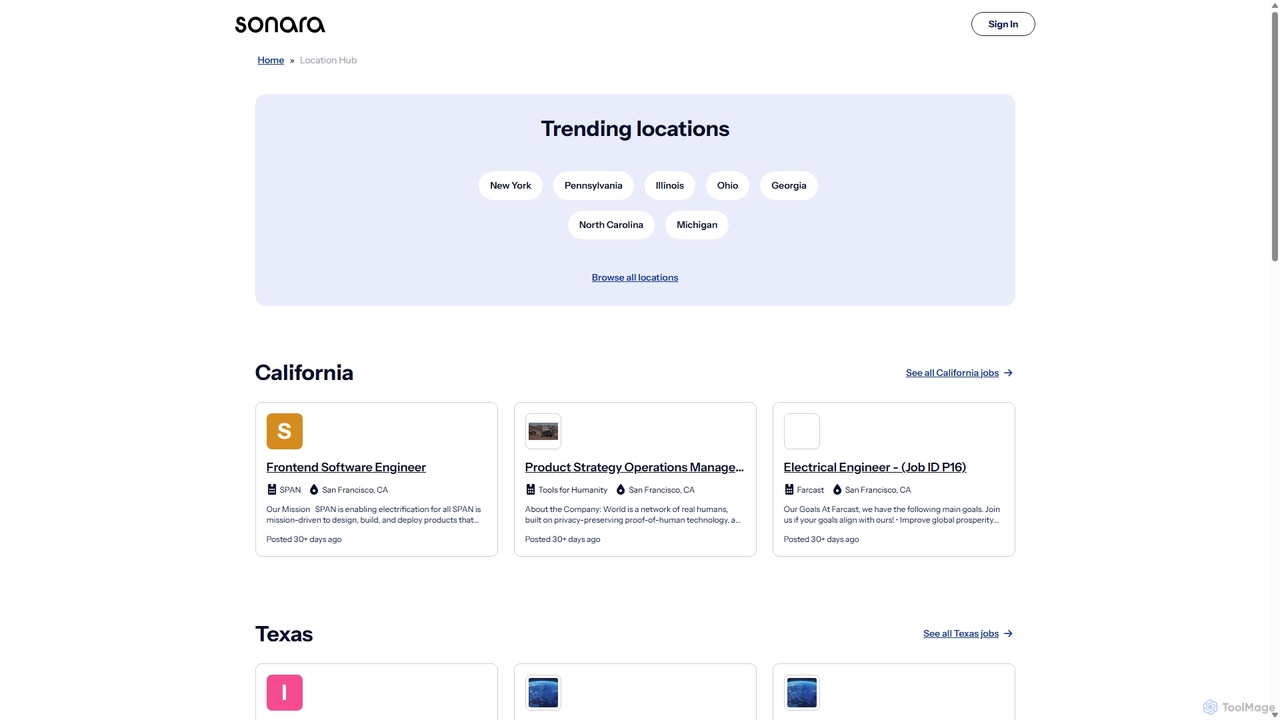The image size is (1280, 720).
Task: Click the Texas section heading
Action: (x=284, y=634)
